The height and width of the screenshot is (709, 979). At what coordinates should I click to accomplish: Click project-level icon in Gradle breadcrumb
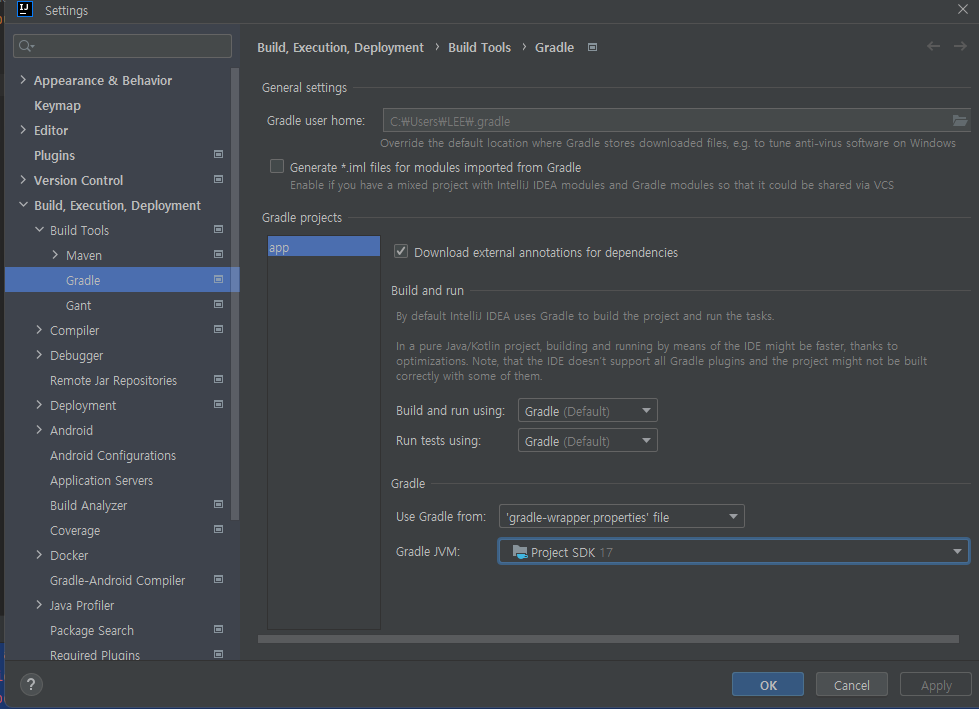coord(593,47)
